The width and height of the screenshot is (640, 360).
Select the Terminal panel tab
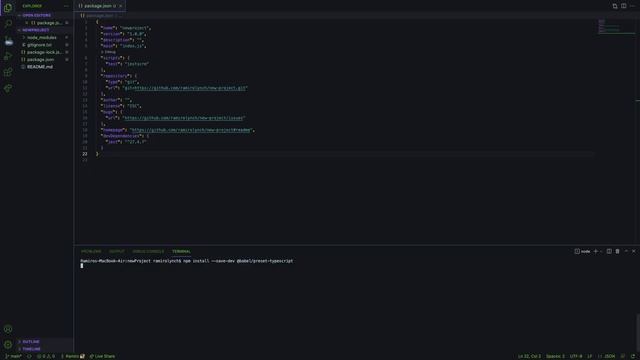181,251
